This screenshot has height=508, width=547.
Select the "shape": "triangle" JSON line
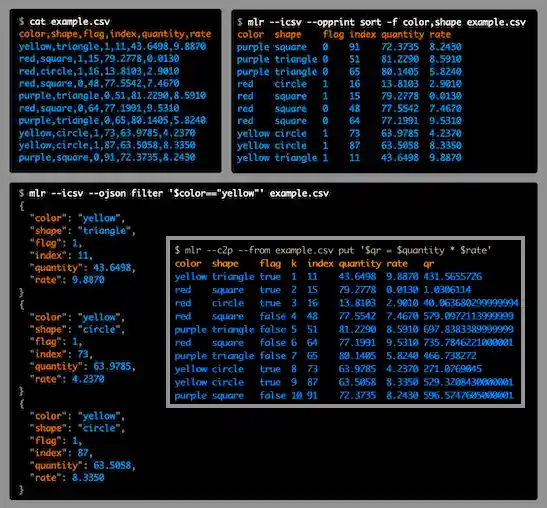point(82,231)
